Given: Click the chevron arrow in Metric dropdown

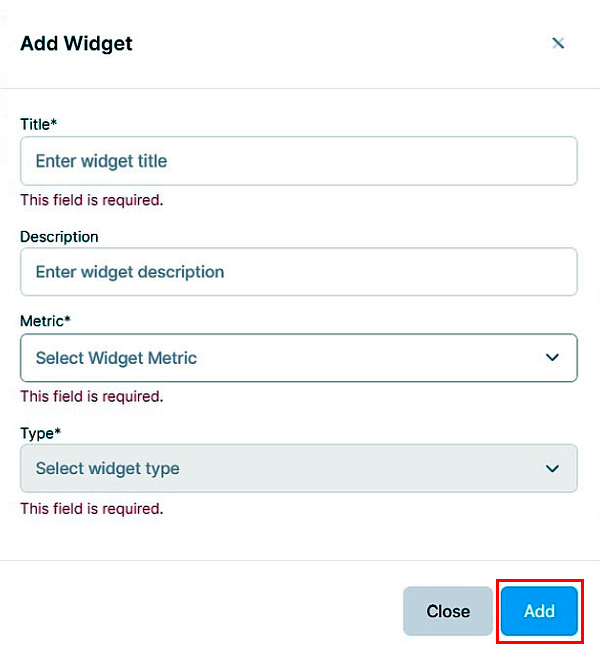Looking at the screenshot, I should tap(552, 358).
